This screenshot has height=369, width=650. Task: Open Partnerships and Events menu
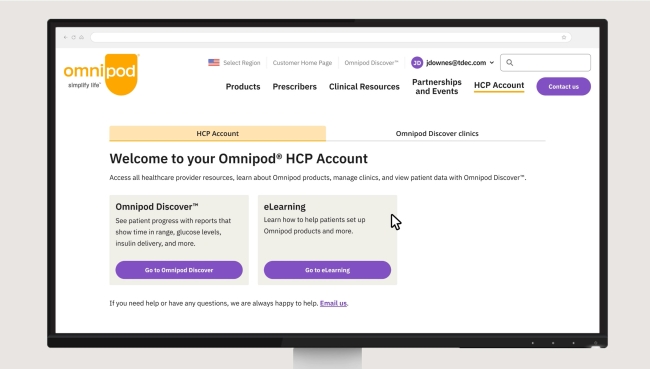437,87
